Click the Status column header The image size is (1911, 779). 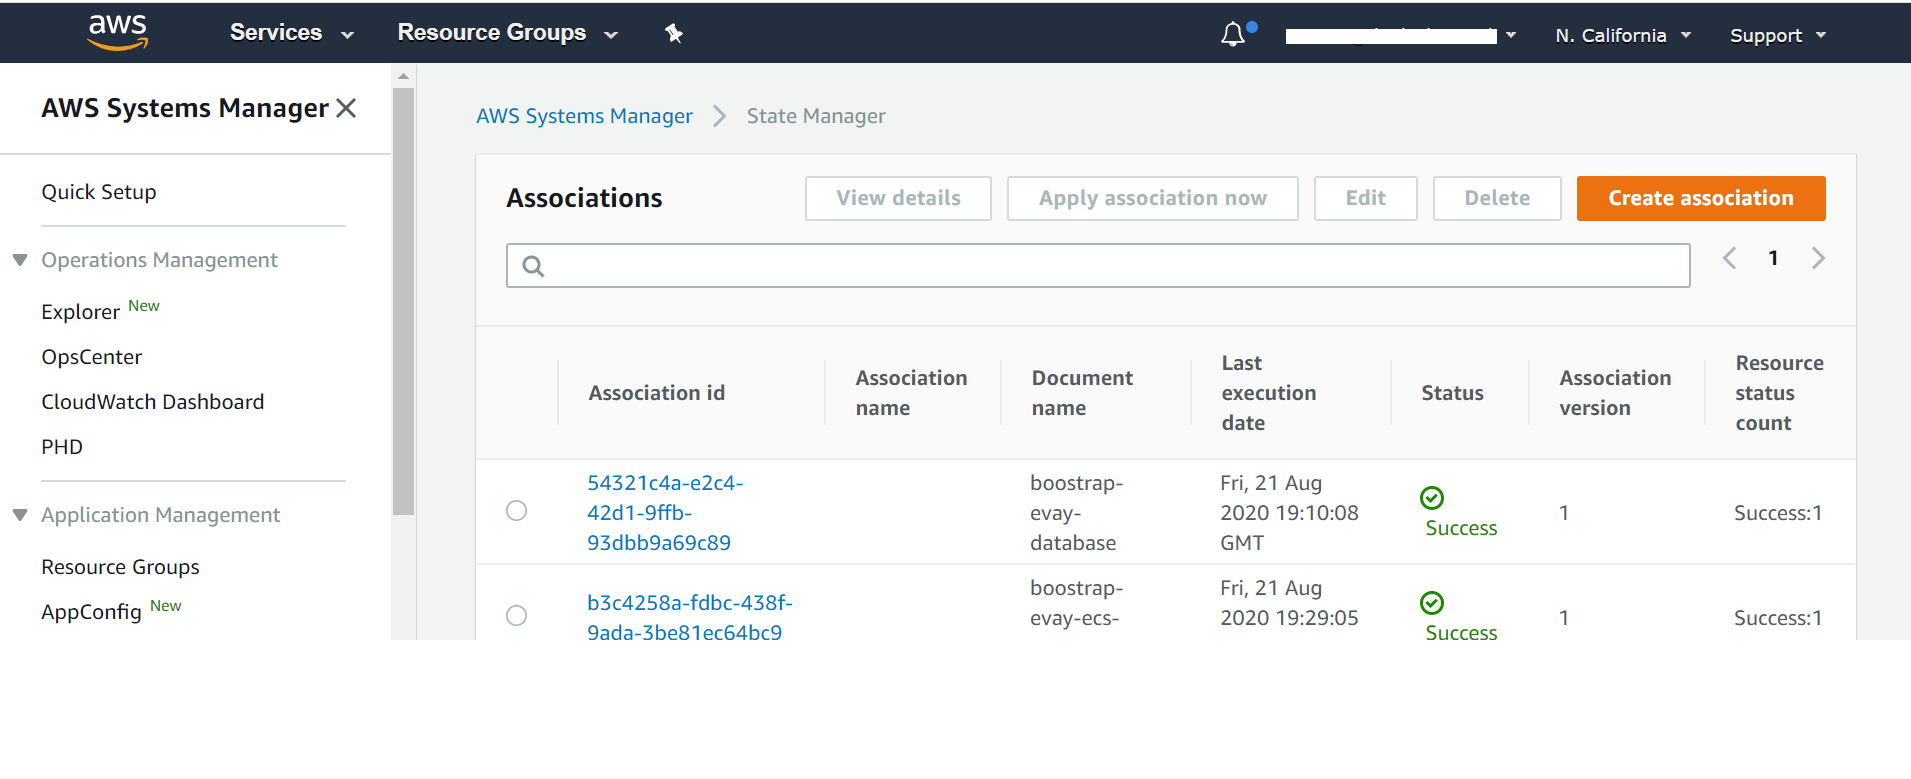point(1452,393)
